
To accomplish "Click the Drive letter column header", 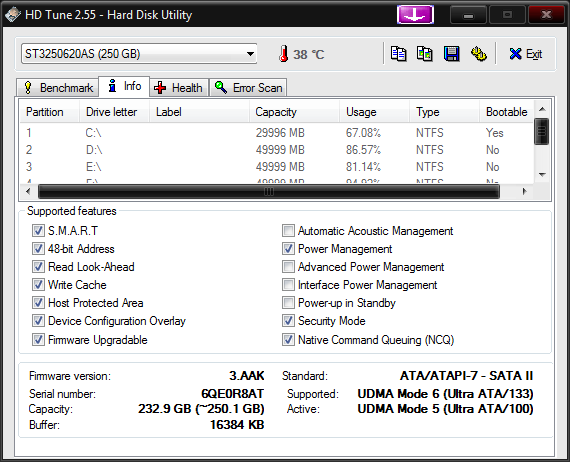I will coord(114,112).
